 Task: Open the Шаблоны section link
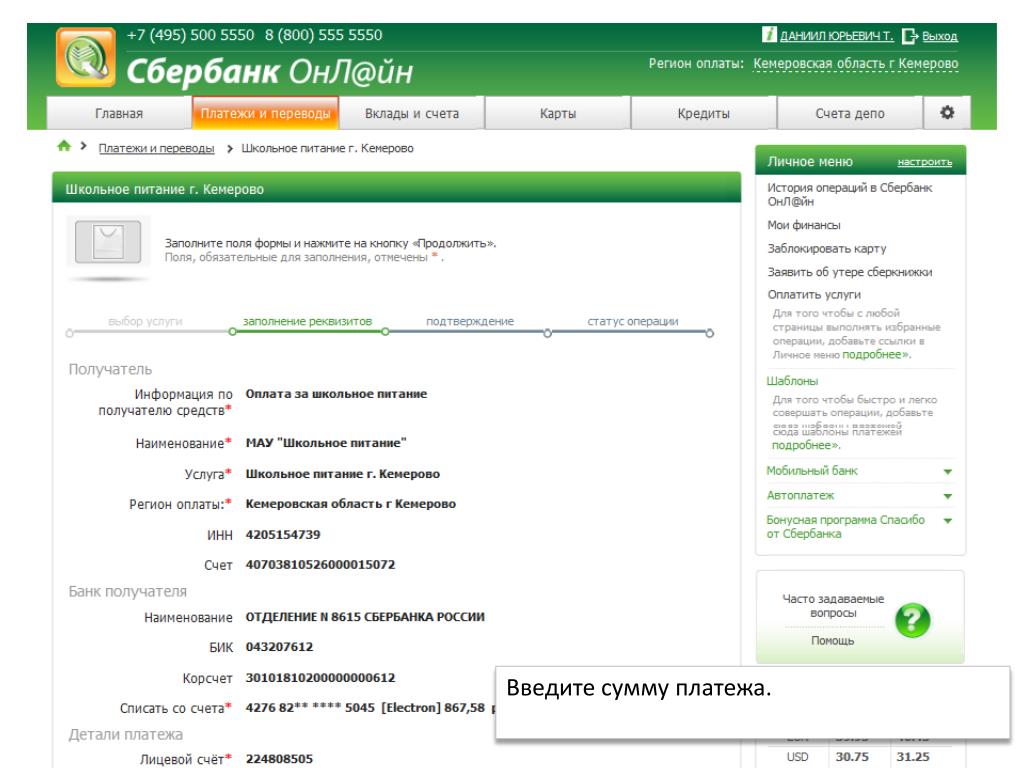(792, 381)
